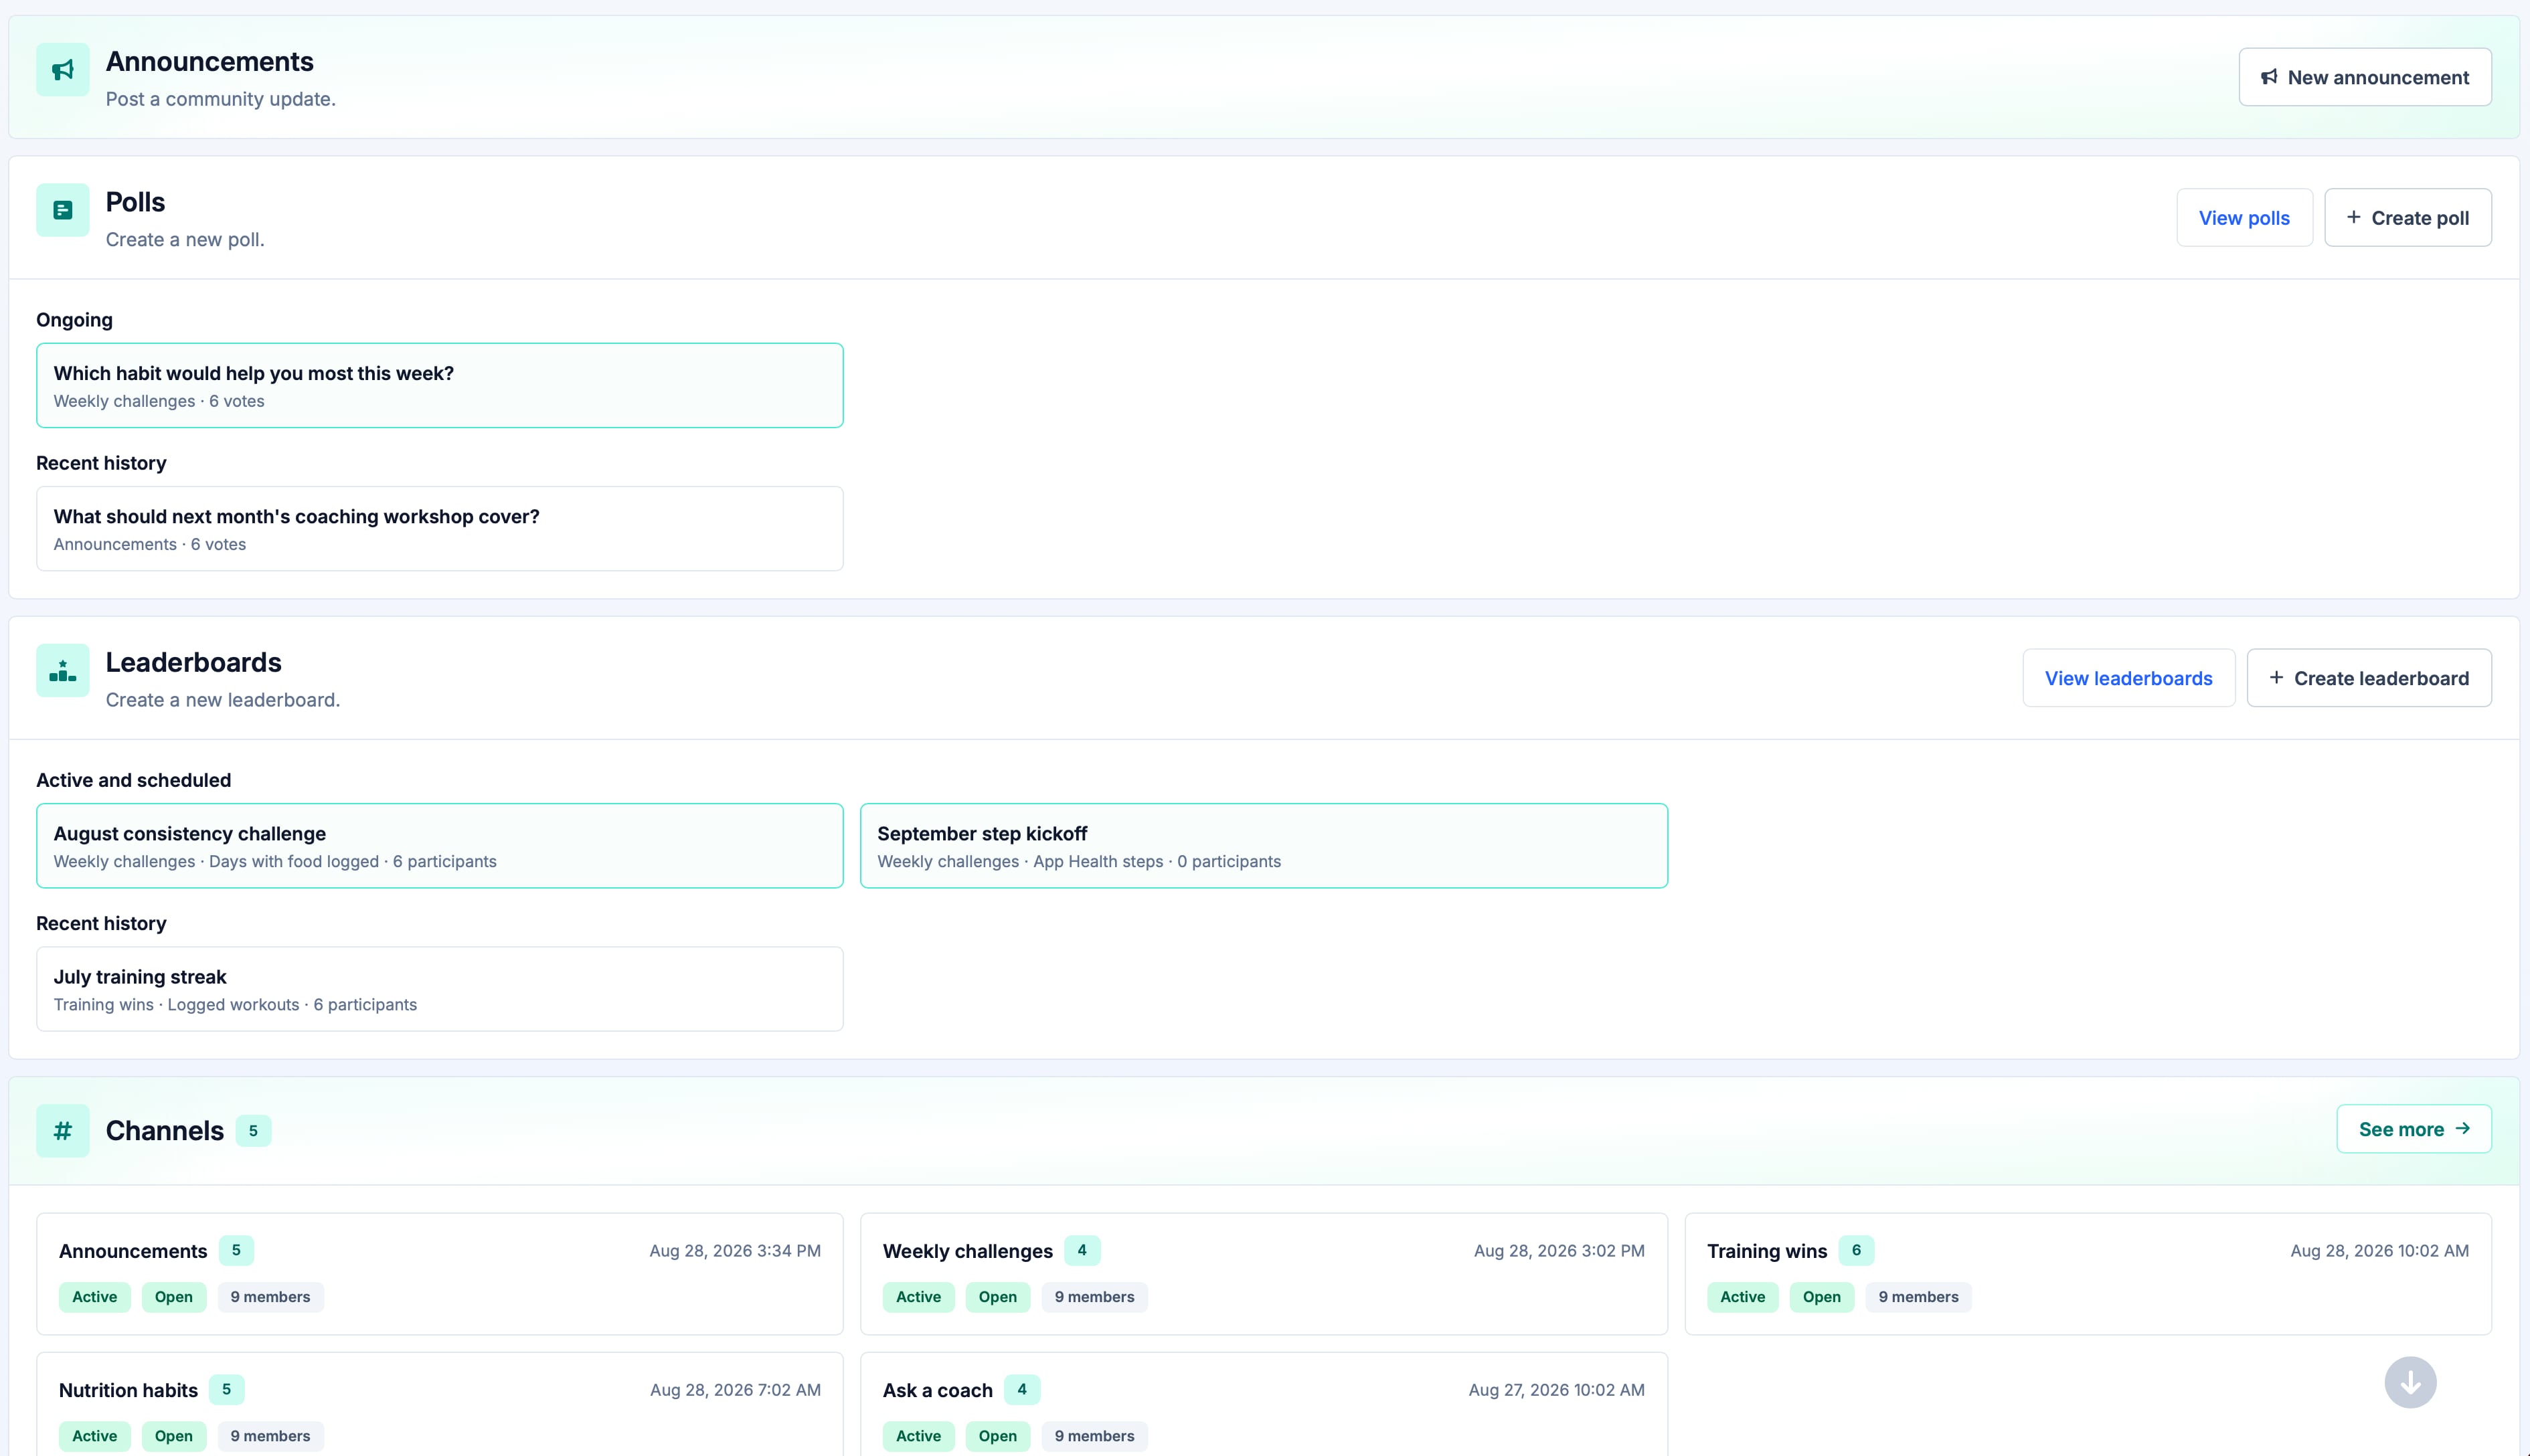
Task: Open New announcement dialog
Action: (2364, 77)
